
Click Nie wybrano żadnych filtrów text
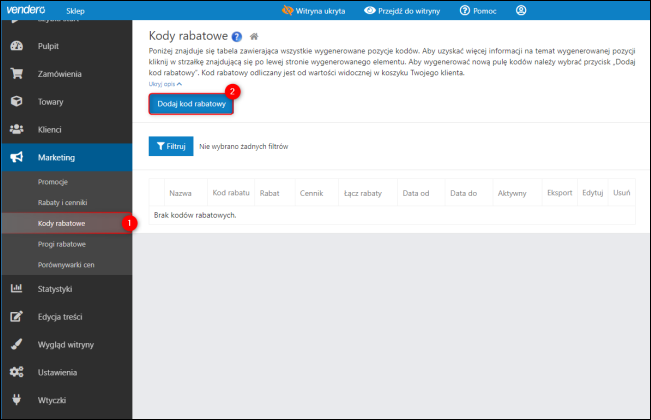click(244, 146)
